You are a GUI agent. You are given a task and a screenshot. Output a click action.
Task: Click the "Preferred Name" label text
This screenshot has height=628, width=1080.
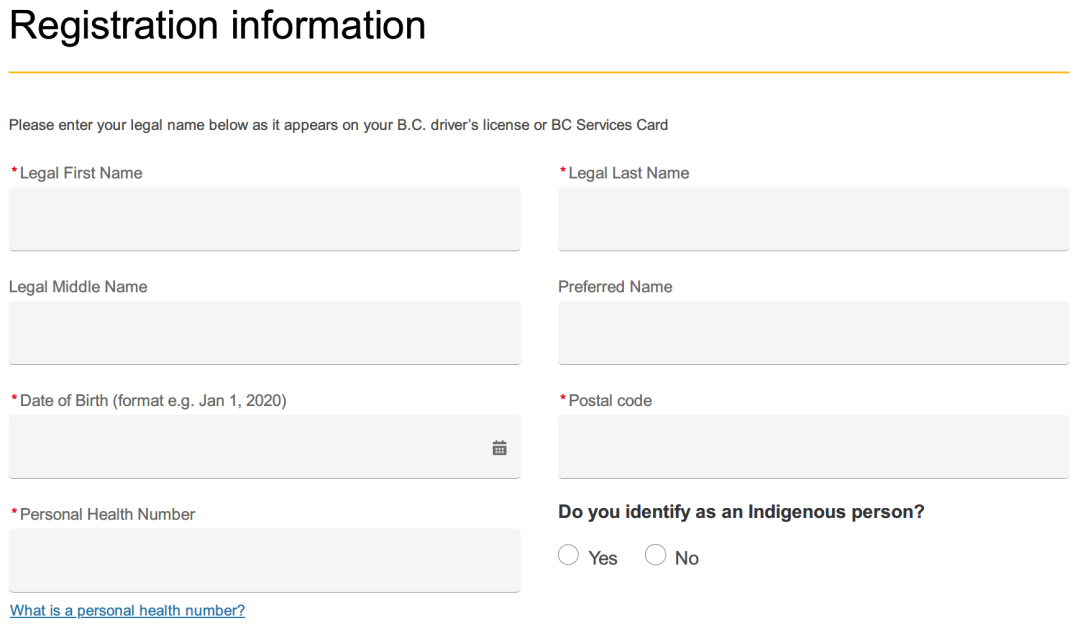tap(615, 287)
